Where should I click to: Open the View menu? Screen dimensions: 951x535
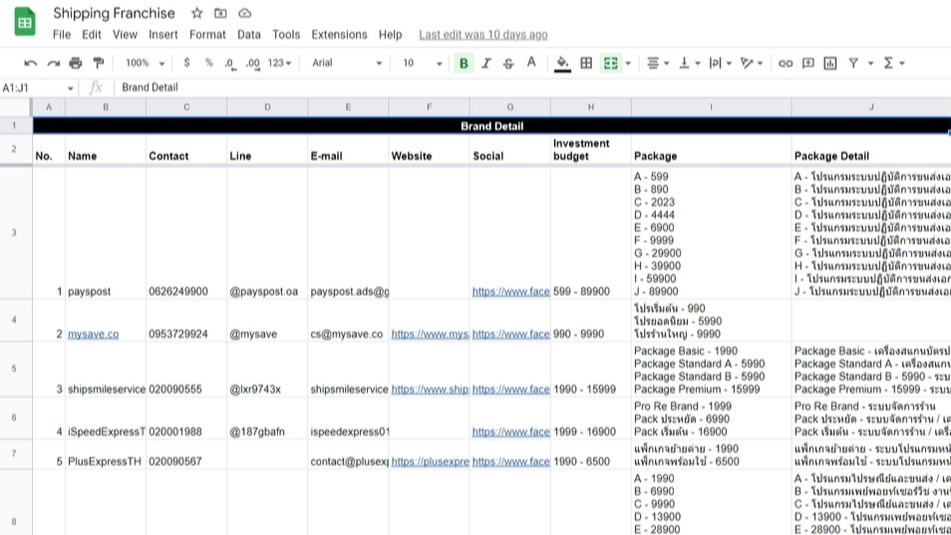[x=125, y=35]
